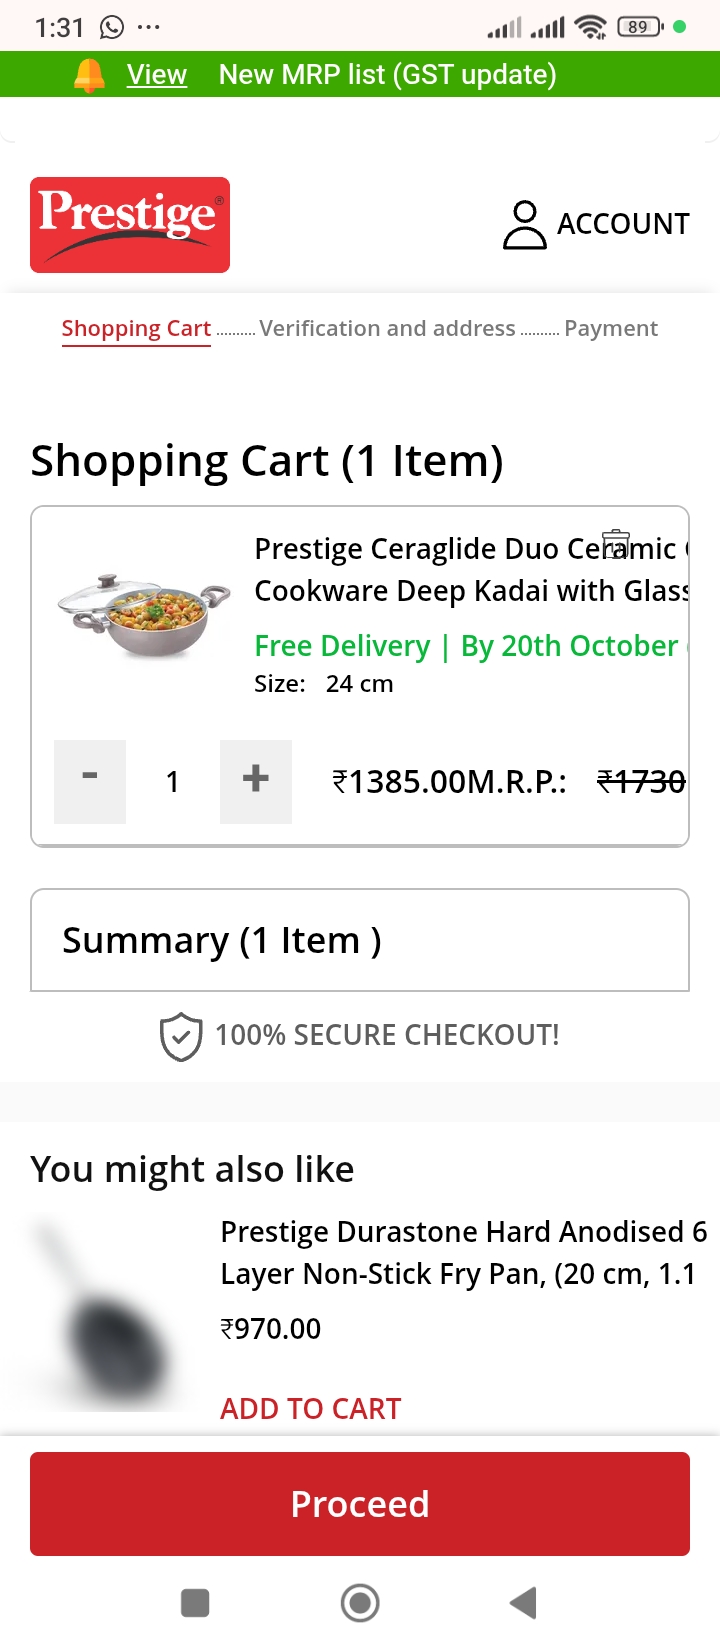
Task: Select the Payment step
Action: coord(611,329)
